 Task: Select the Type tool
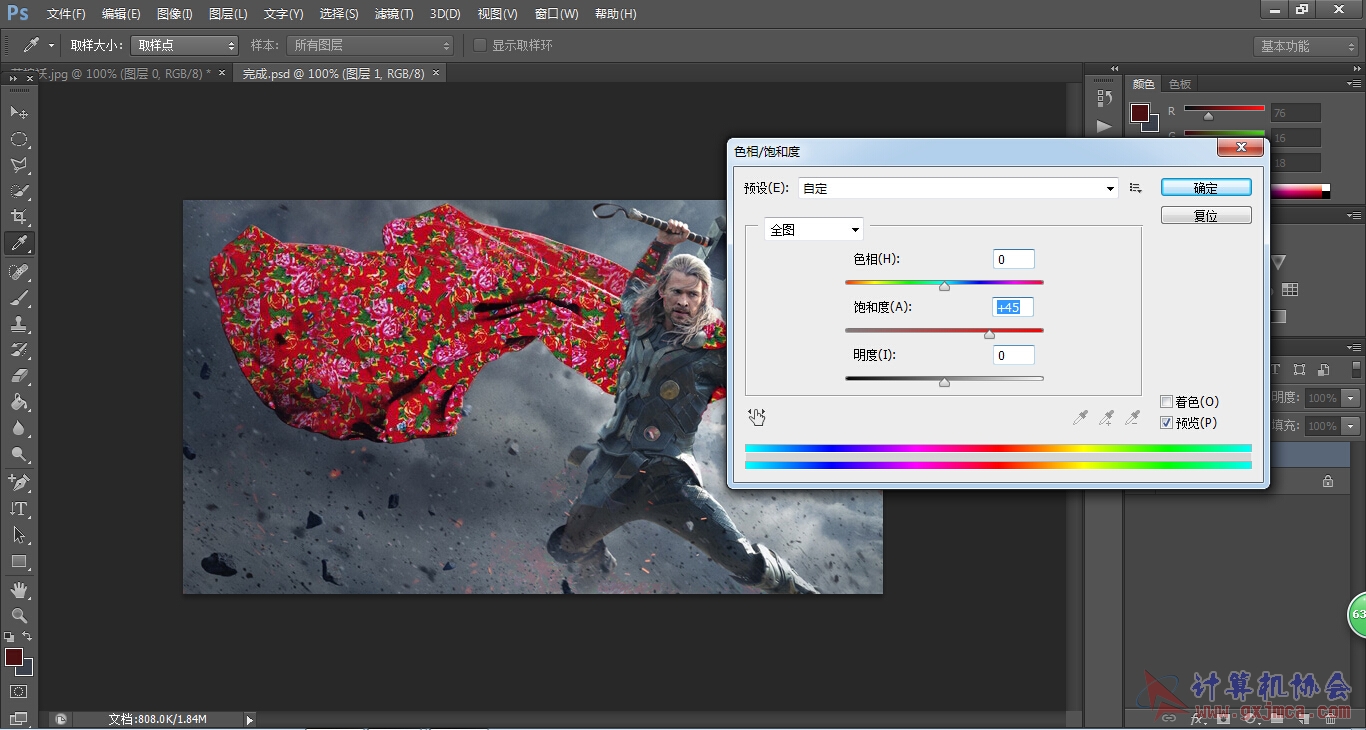(18, 509)
